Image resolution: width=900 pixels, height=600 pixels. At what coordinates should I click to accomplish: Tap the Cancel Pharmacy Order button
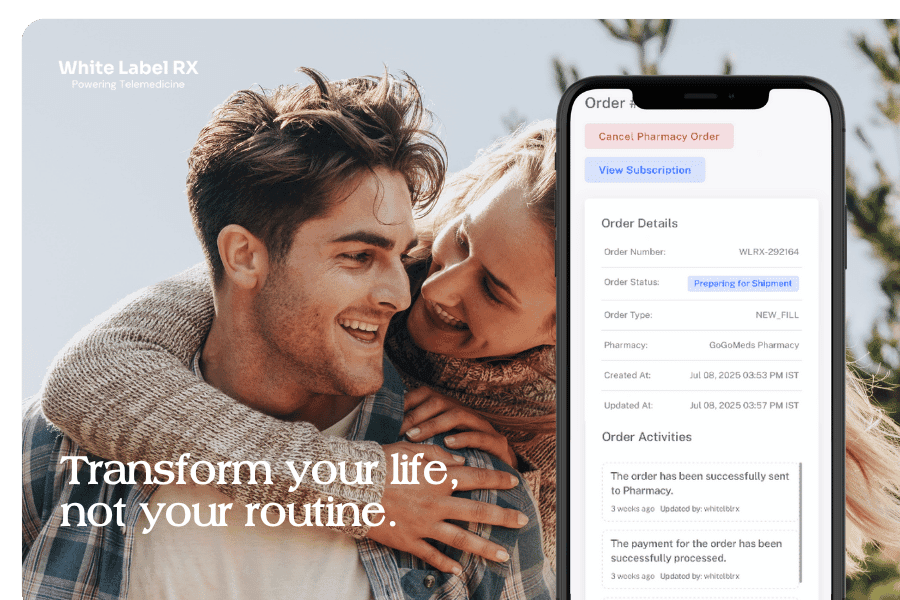[659, 137]
